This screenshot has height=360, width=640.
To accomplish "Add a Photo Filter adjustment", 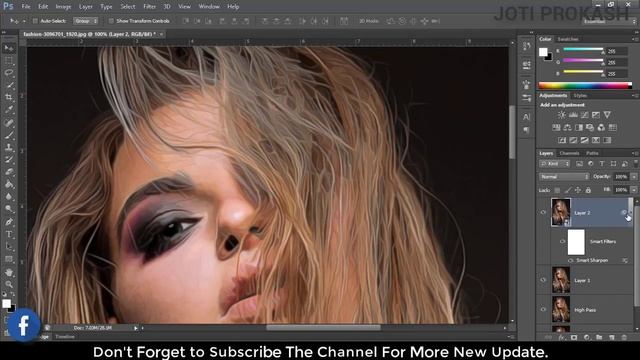I will point(590,128).
